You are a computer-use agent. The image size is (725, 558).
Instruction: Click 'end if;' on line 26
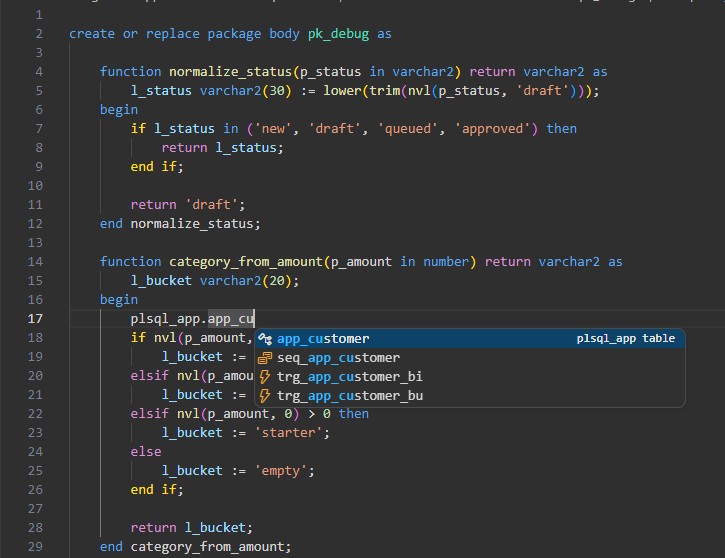click(x=157, y=490)
